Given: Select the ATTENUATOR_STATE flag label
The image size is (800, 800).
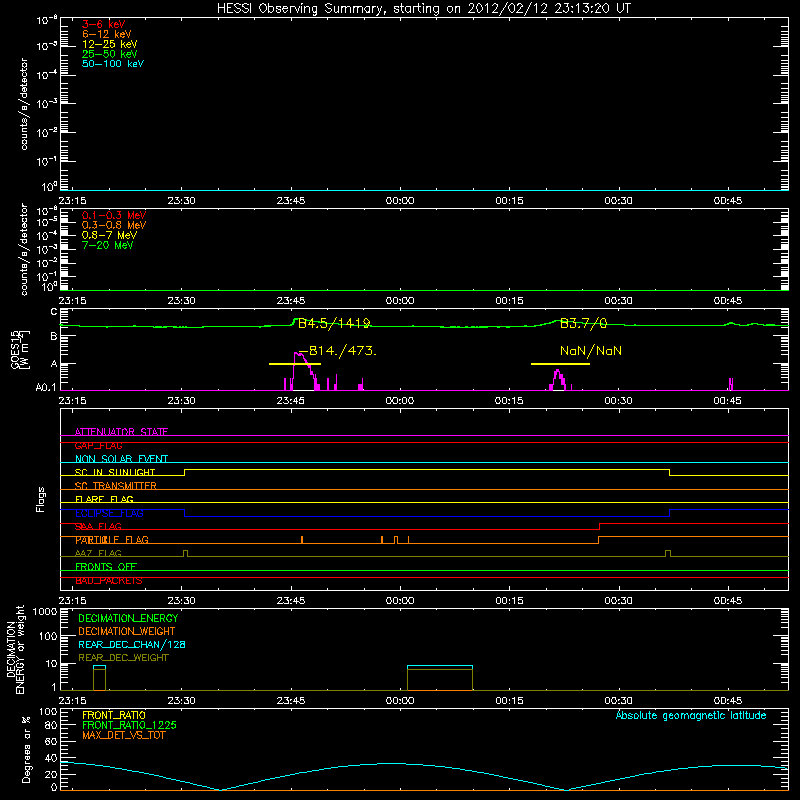Looking at the screenshot, I should [x=121, y=432].
